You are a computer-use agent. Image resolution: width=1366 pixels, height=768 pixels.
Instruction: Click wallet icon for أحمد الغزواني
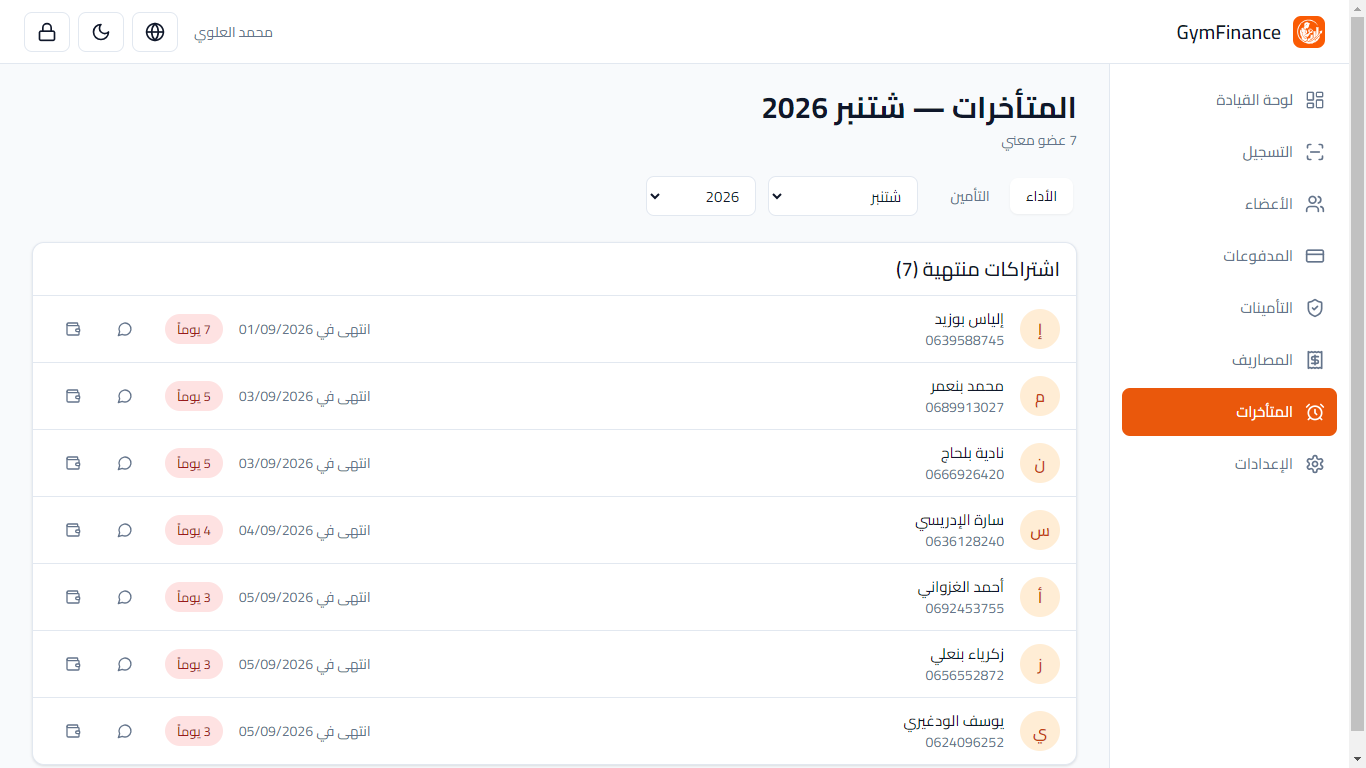click(x=73, y=597)
